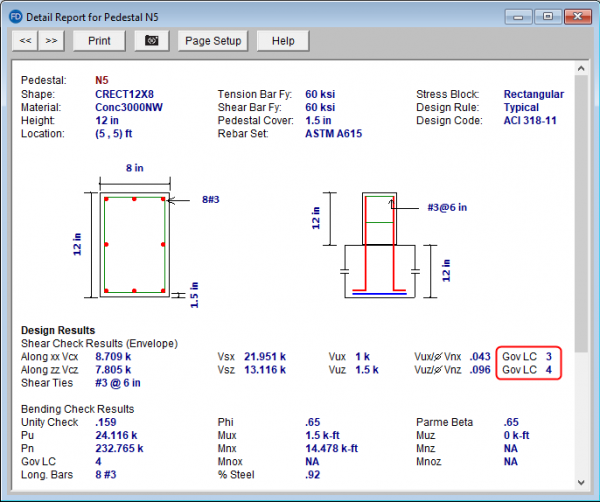Click Vuz/øVnz ratio .096
Image resolution: width=600 pixels, height=502 pixels.
pos(480,370)
